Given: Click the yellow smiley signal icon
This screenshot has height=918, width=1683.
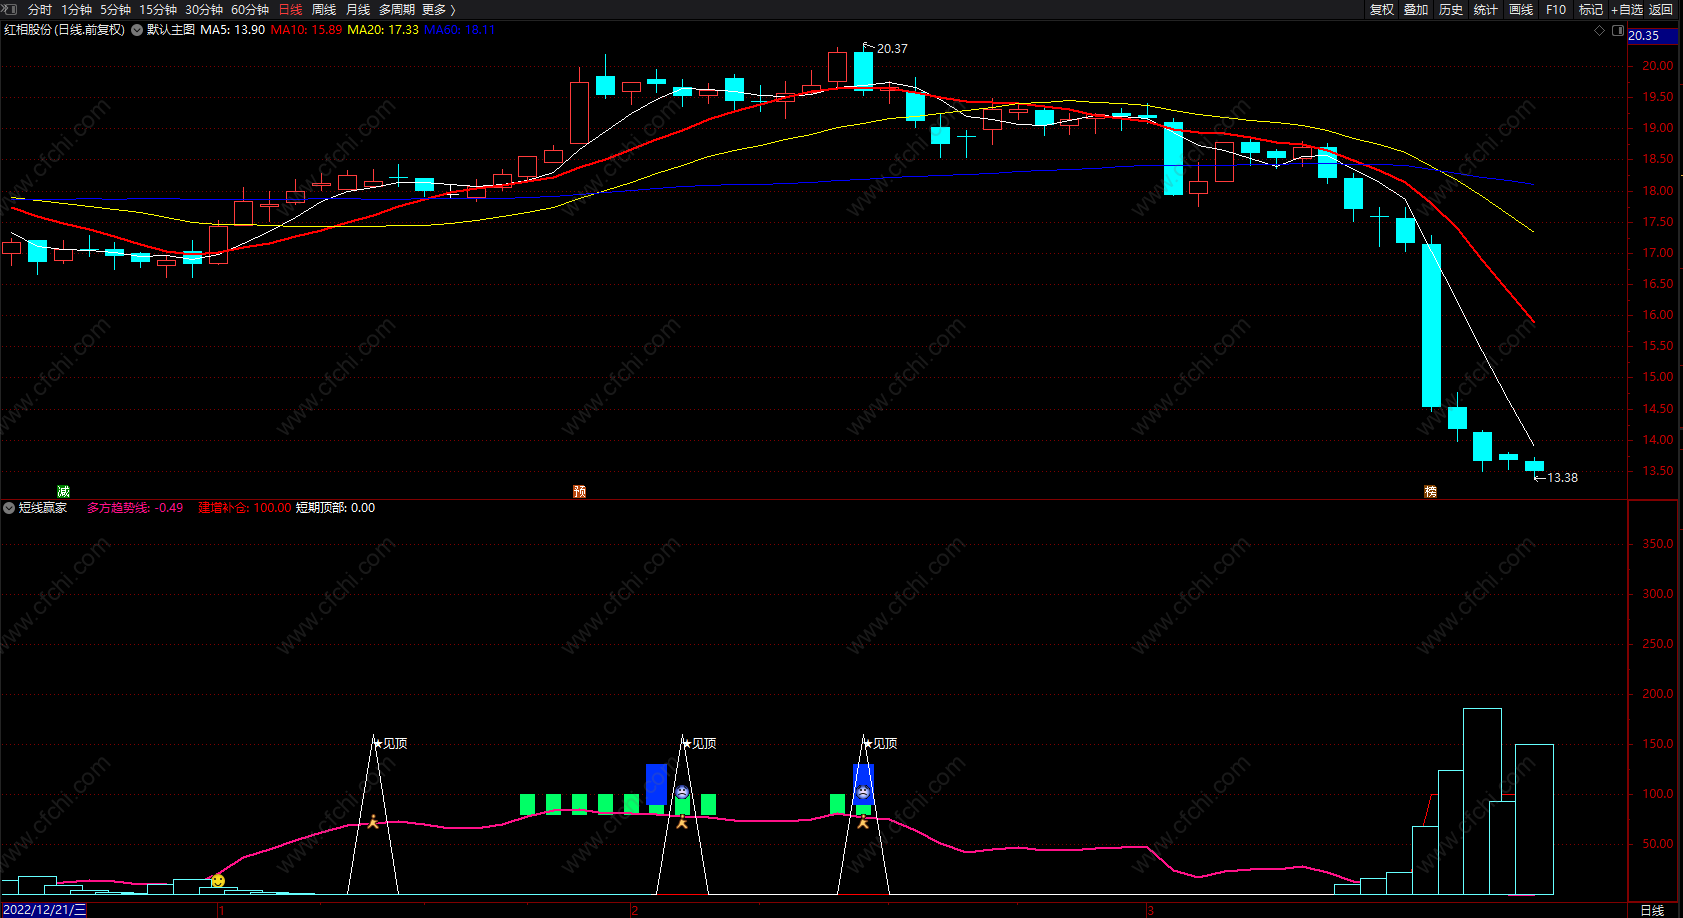Looking at the screenshot, I should (x=218, y=881).
